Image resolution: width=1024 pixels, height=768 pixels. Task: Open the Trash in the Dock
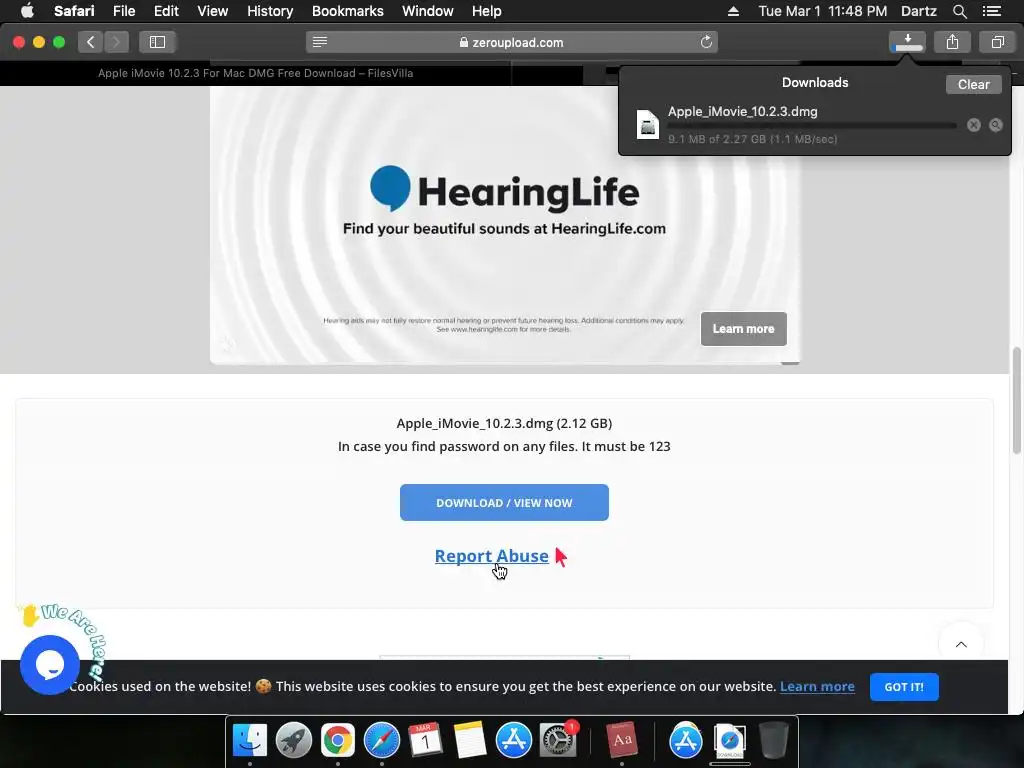point(773,741)
